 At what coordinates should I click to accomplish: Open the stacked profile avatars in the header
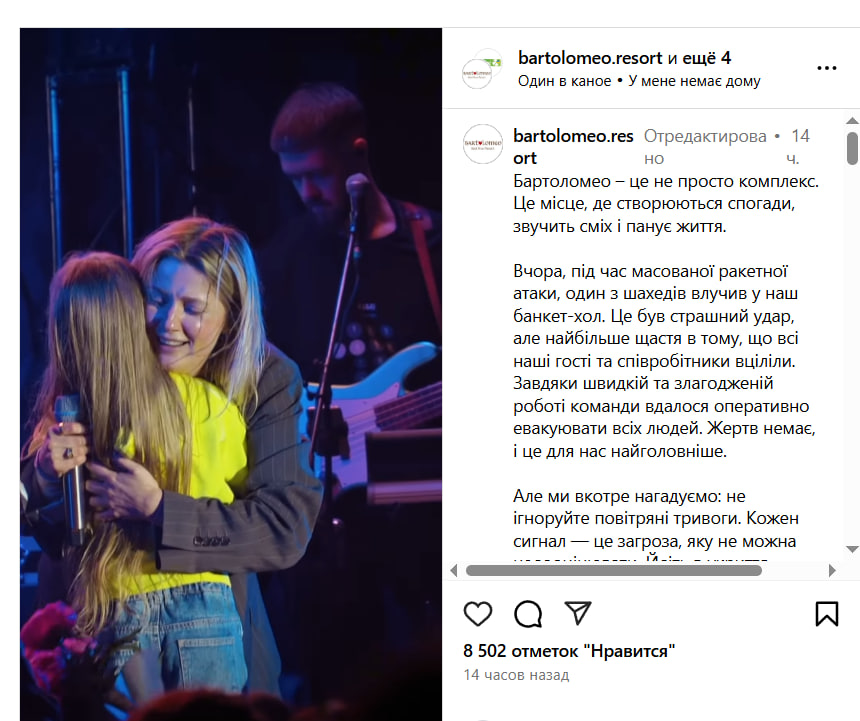(482, 69)
